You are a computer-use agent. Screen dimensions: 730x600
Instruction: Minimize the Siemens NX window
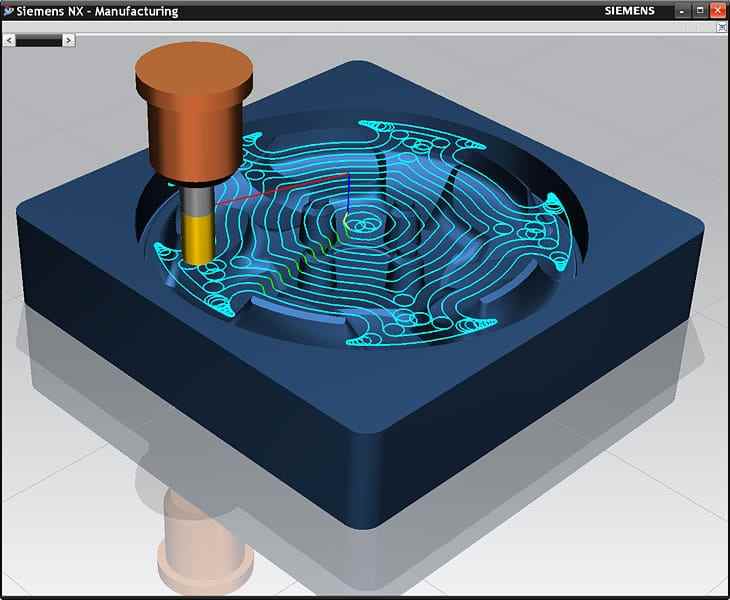[683, 11]
